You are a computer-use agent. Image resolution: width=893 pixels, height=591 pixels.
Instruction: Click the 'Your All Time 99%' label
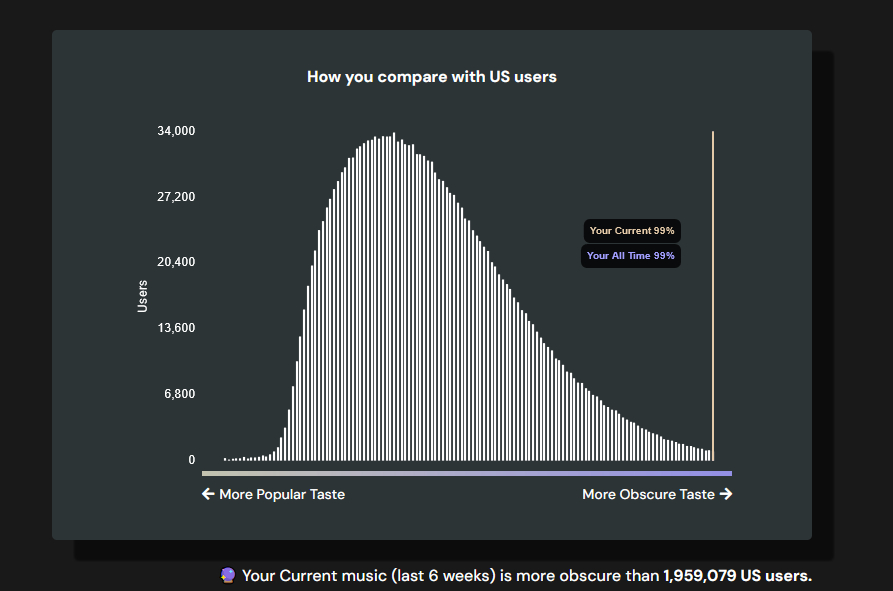[x=630, y=256]
